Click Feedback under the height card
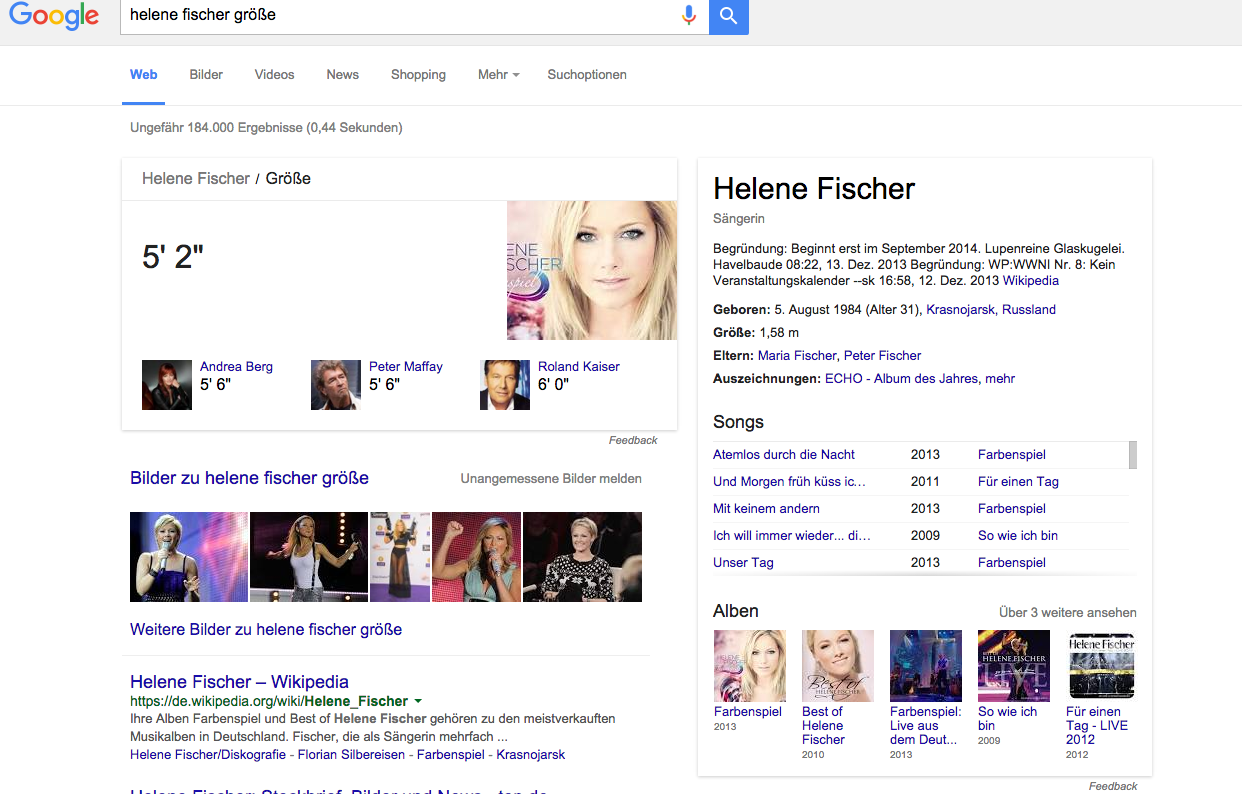 [x=633, y=440]
